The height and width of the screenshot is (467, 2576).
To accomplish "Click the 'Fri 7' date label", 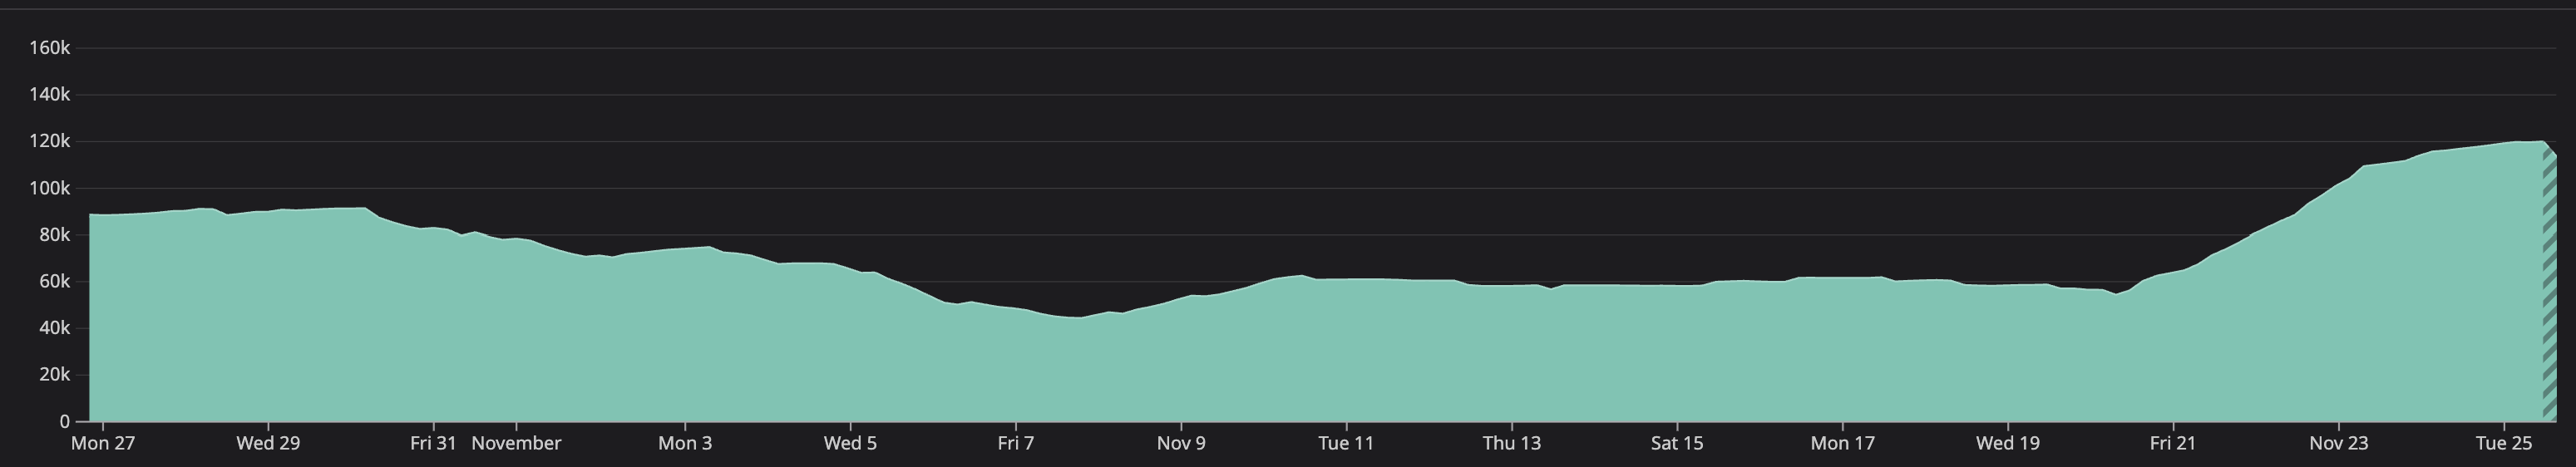I will pyautogui.click(x=1015, y=443).
